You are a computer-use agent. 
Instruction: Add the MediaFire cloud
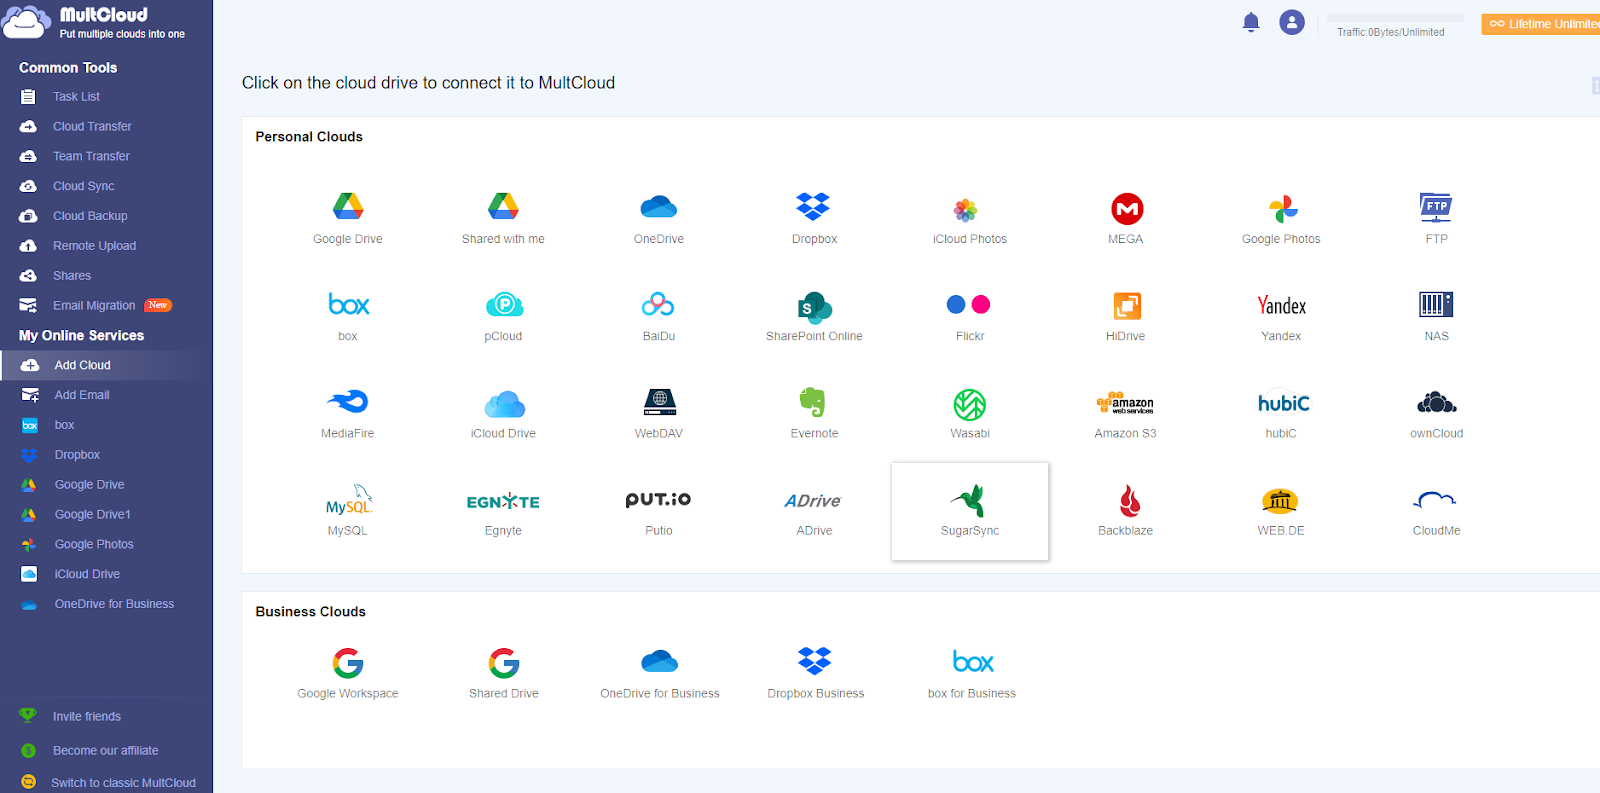(348, 402)
